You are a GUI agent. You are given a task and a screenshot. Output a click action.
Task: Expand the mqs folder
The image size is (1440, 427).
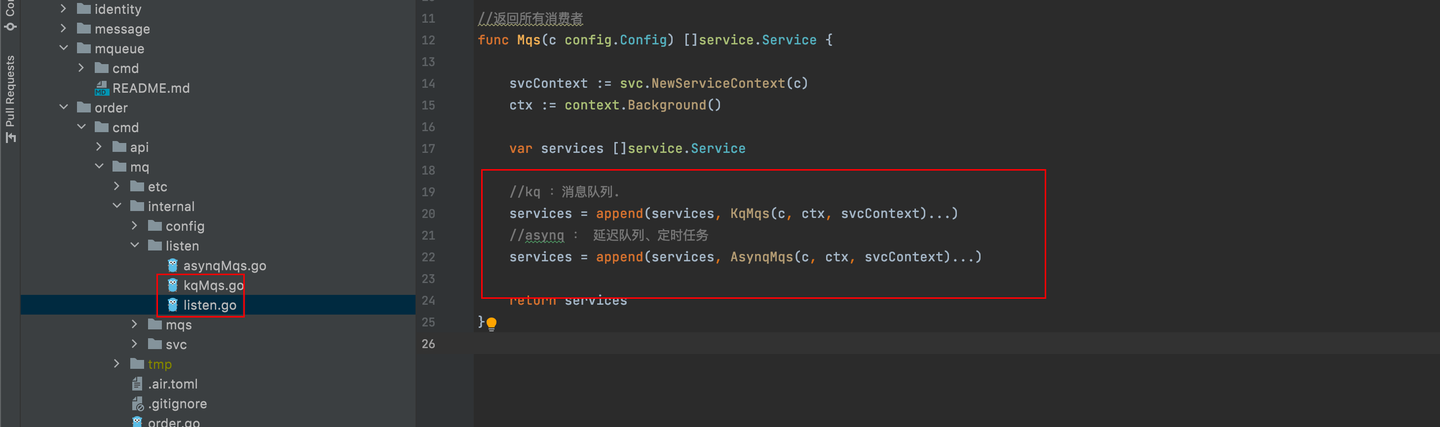pos(135,324)
